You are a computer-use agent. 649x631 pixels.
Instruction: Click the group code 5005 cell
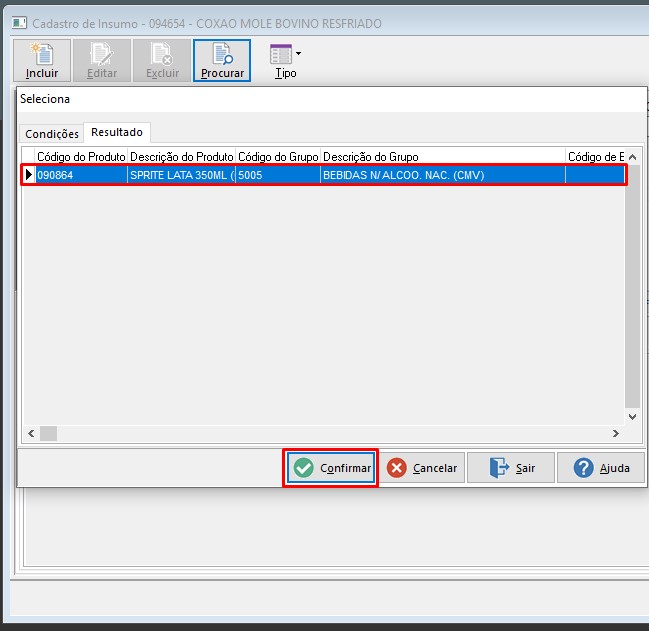[x=278, y=175]
